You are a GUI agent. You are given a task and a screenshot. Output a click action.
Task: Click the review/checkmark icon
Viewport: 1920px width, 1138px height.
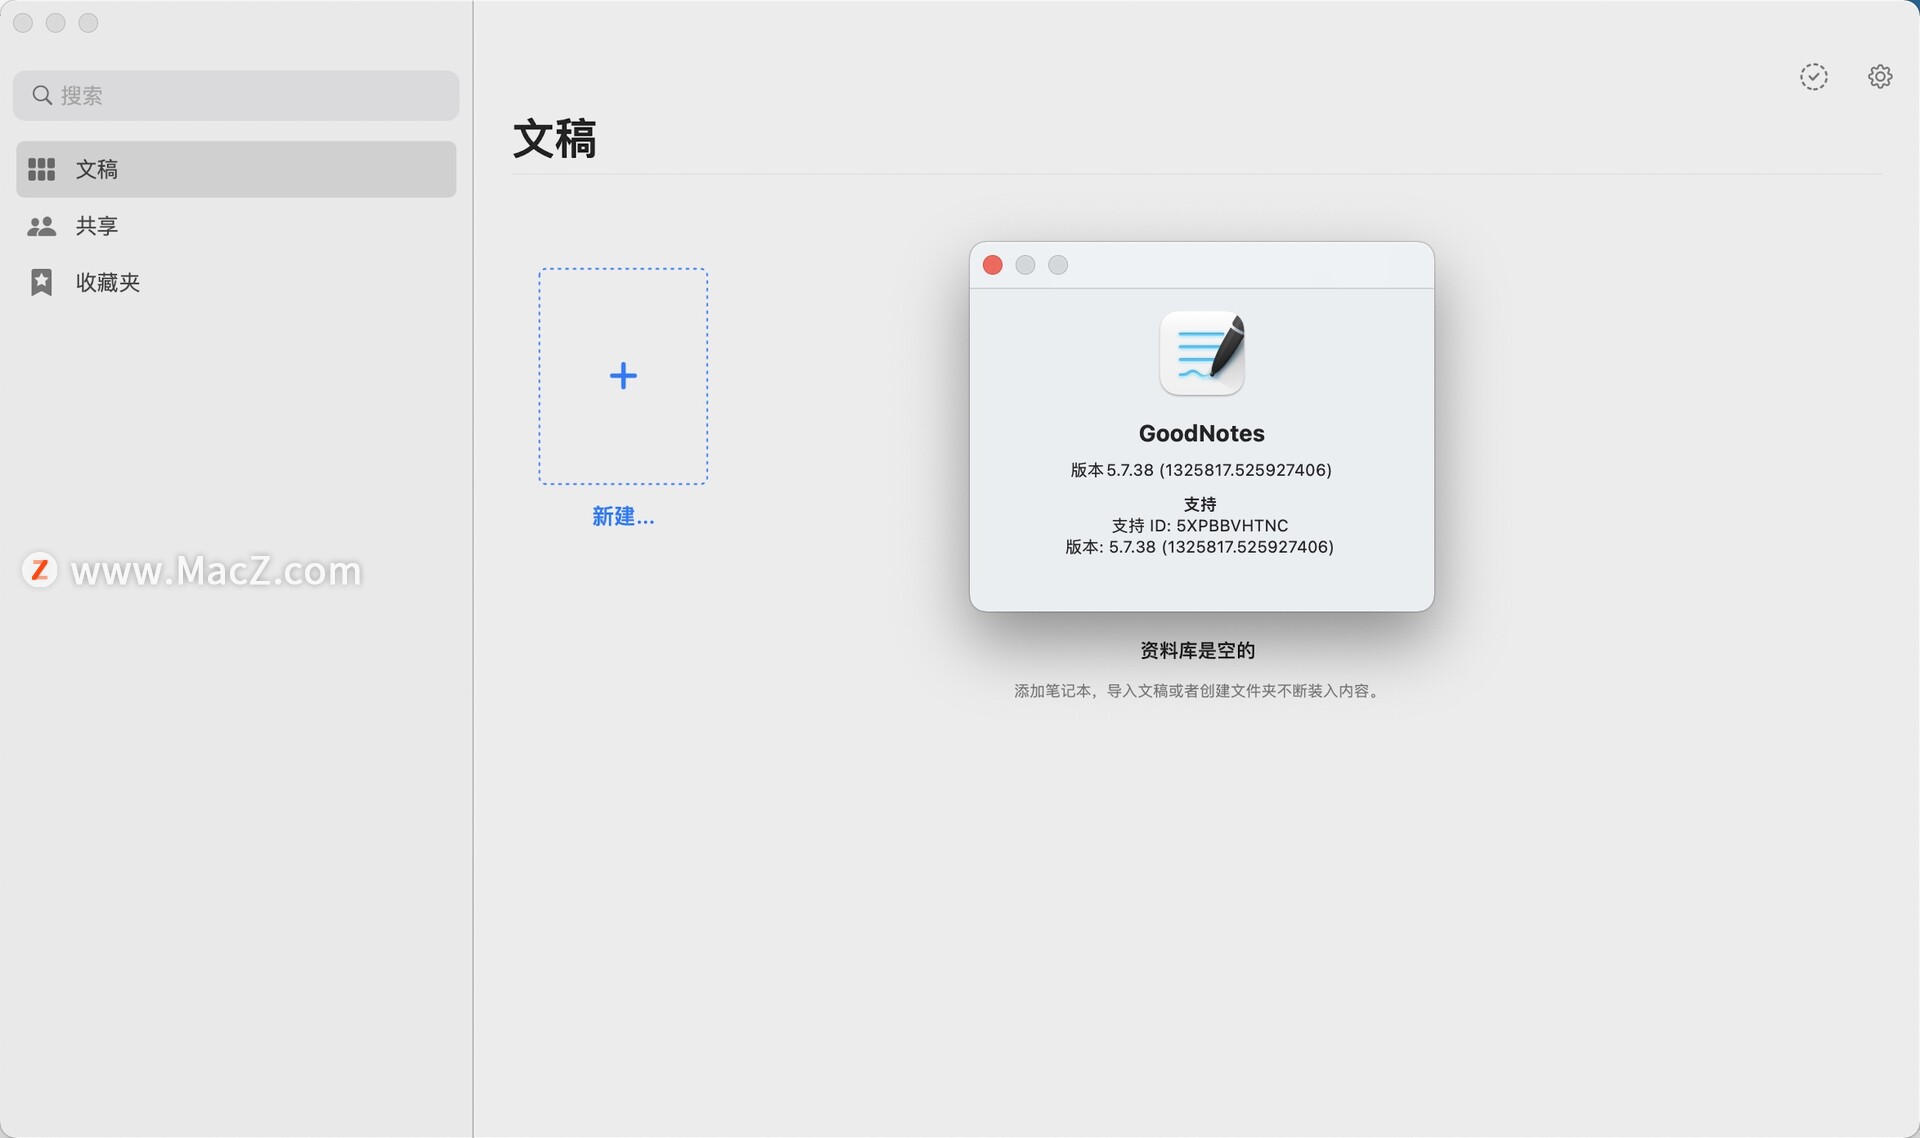1814,76
